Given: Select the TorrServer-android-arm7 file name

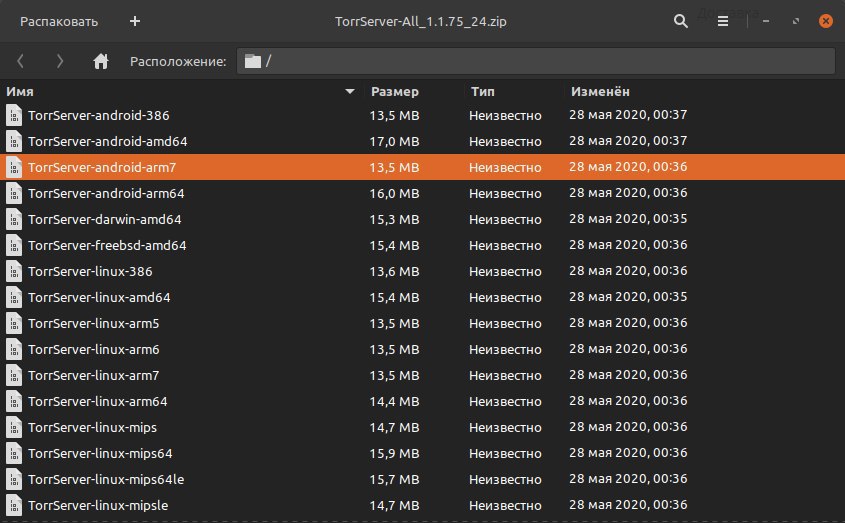Looking at the screenshot, I should (x=102, y=167).
